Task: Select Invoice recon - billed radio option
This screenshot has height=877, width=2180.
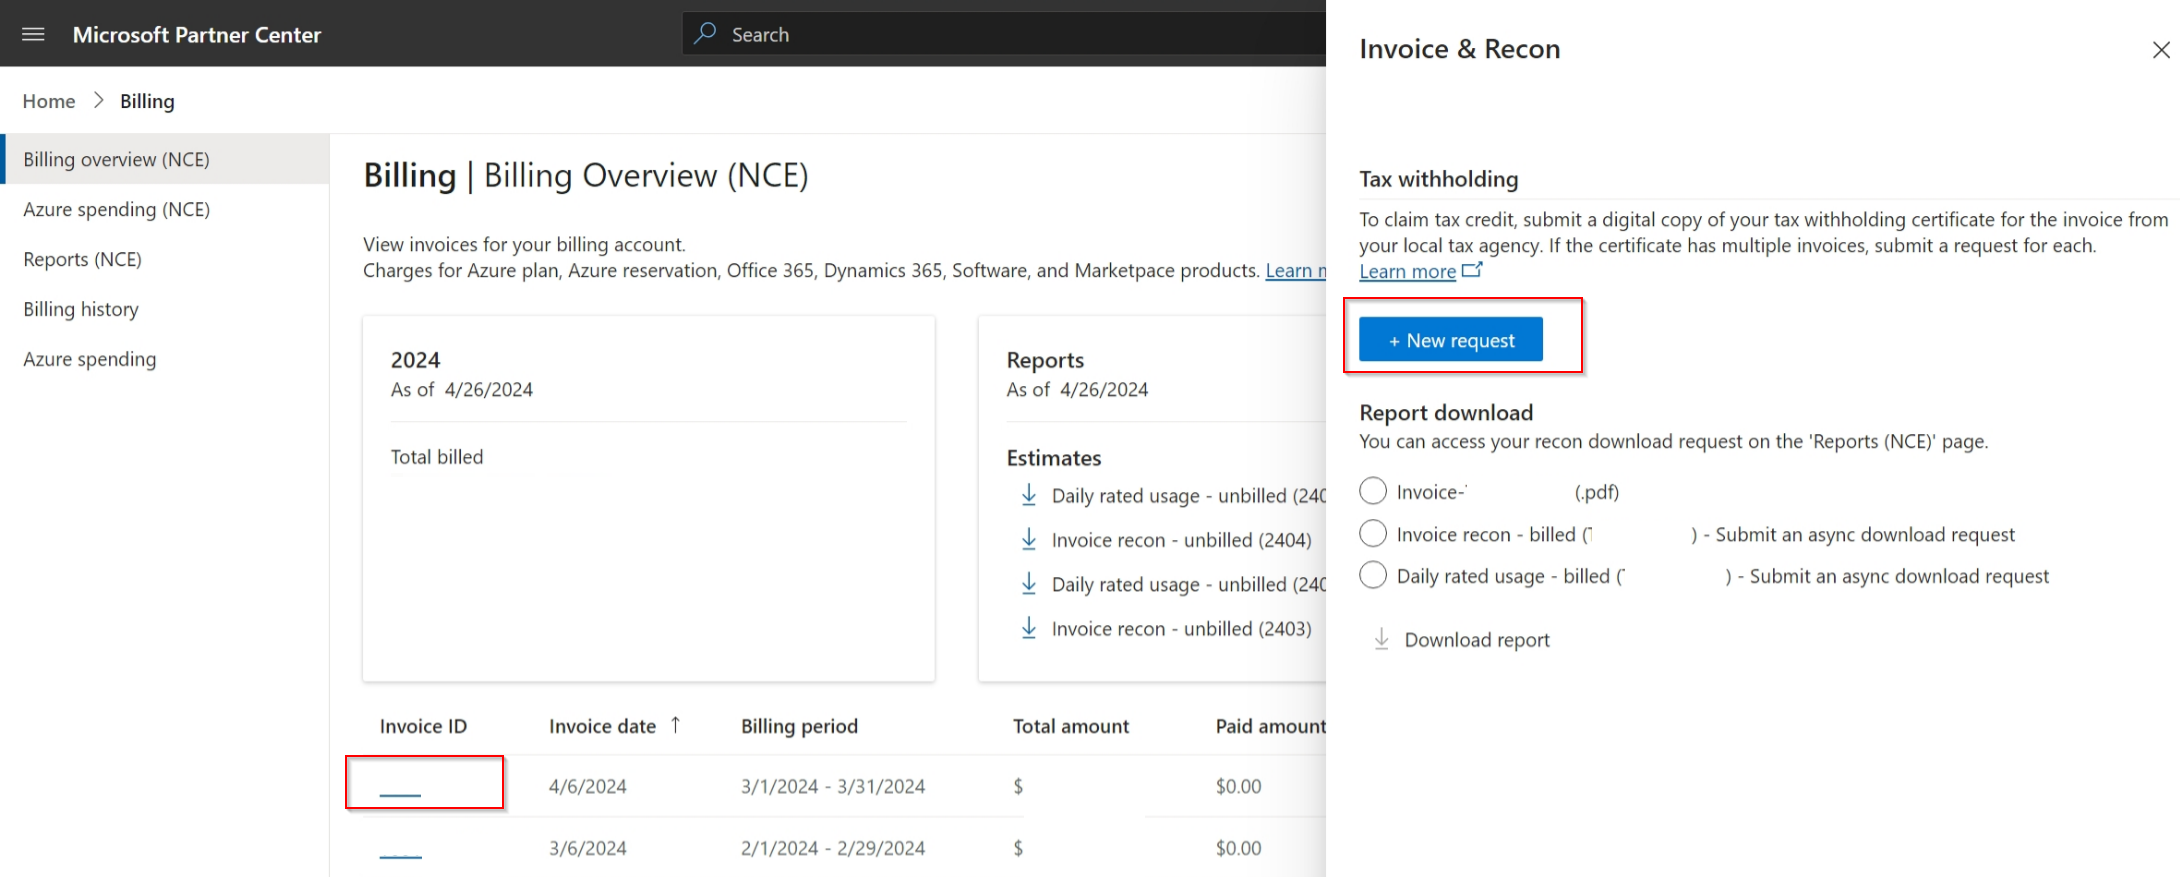Action: point(1373,533)
